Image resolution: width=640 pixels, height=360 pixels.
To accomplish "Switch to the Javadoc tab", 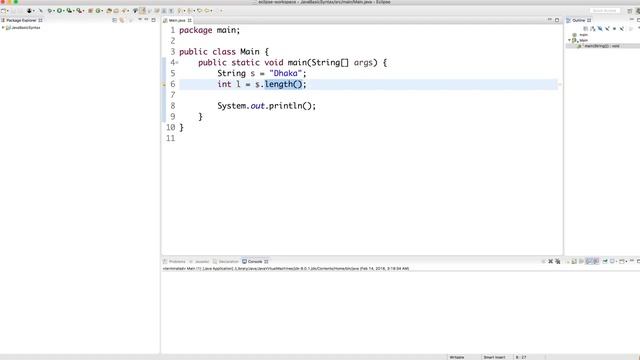I will [x=199, y=261].
